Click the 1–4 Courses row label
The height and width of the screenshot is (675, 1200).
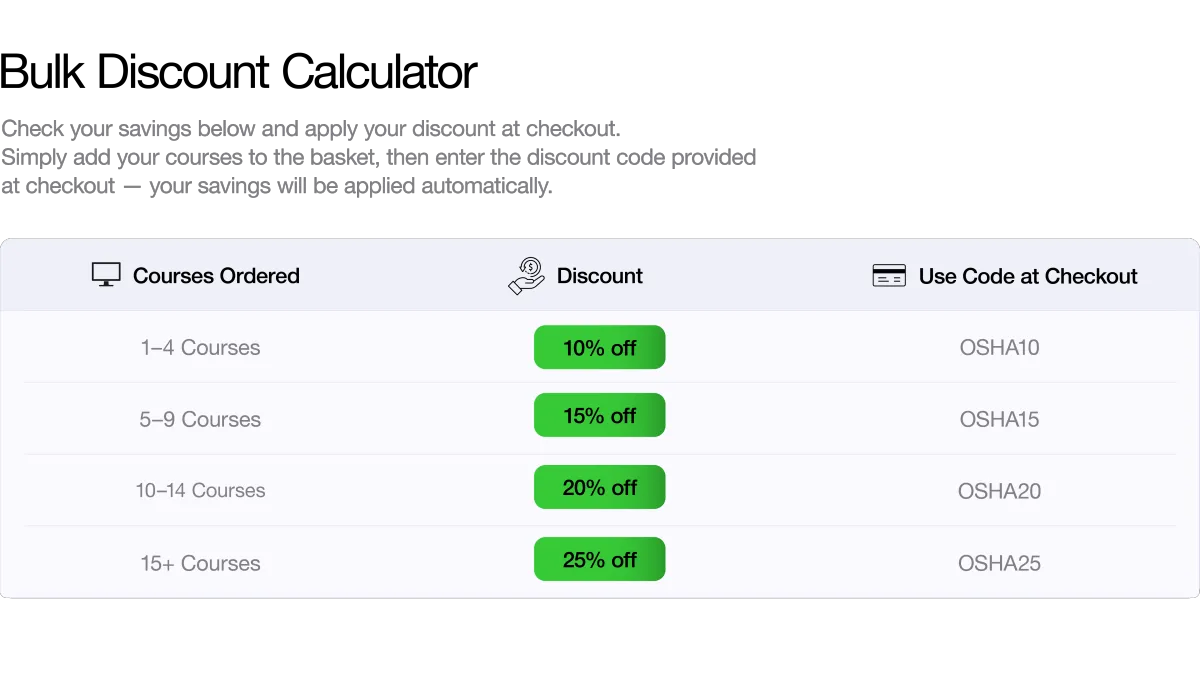[200, 348]
